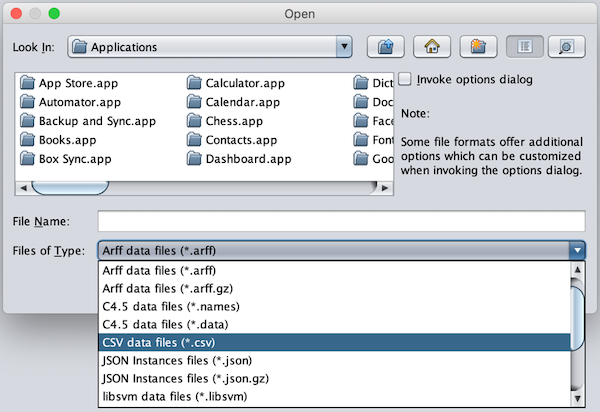Screen dimensions: 600x412
Task: Click the file list right scroll arrow
Action: coord(385,188)
